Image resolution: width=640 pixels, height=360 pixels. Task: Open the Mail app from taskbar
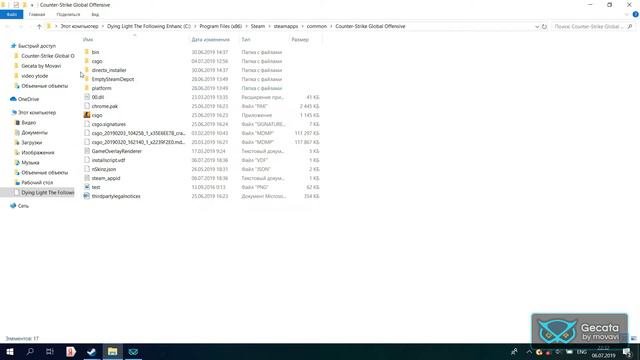point(133,351)
